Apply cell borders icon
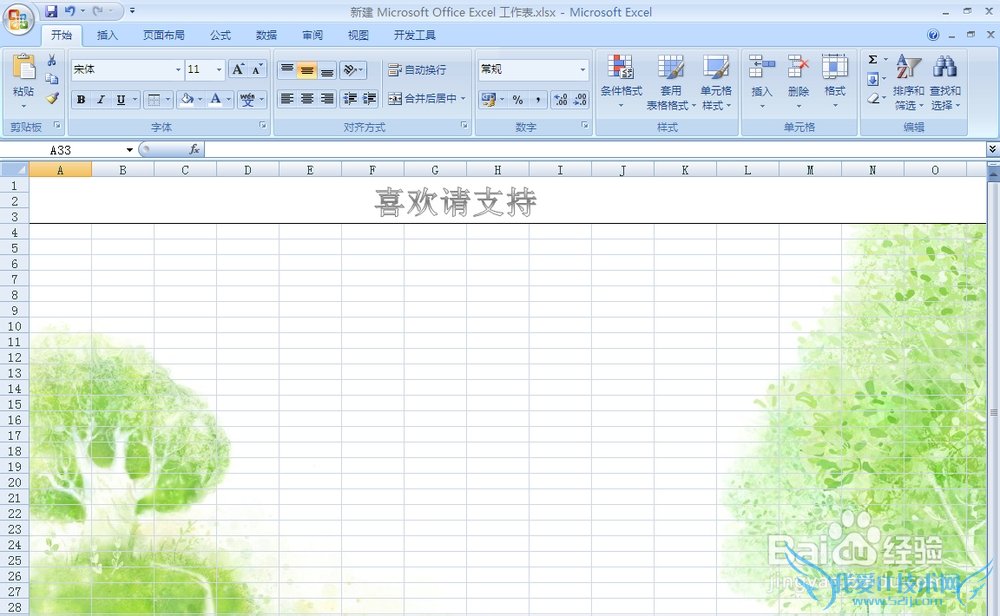 pos(154,99)
